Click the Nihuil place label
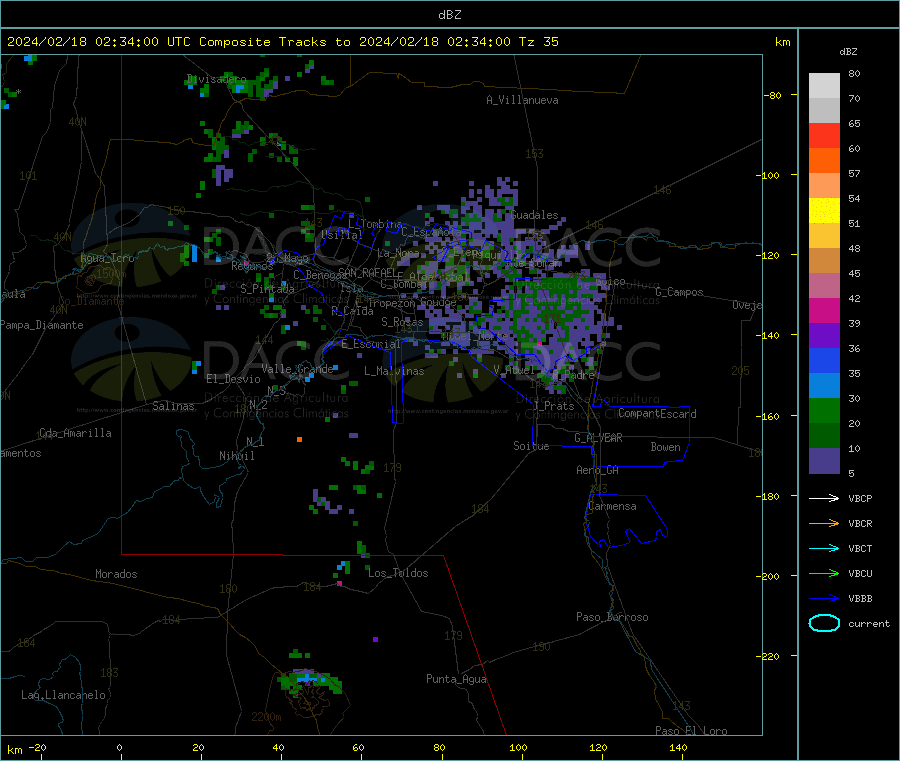Screen dimensions: 900x761 click(x=236, y=456)
